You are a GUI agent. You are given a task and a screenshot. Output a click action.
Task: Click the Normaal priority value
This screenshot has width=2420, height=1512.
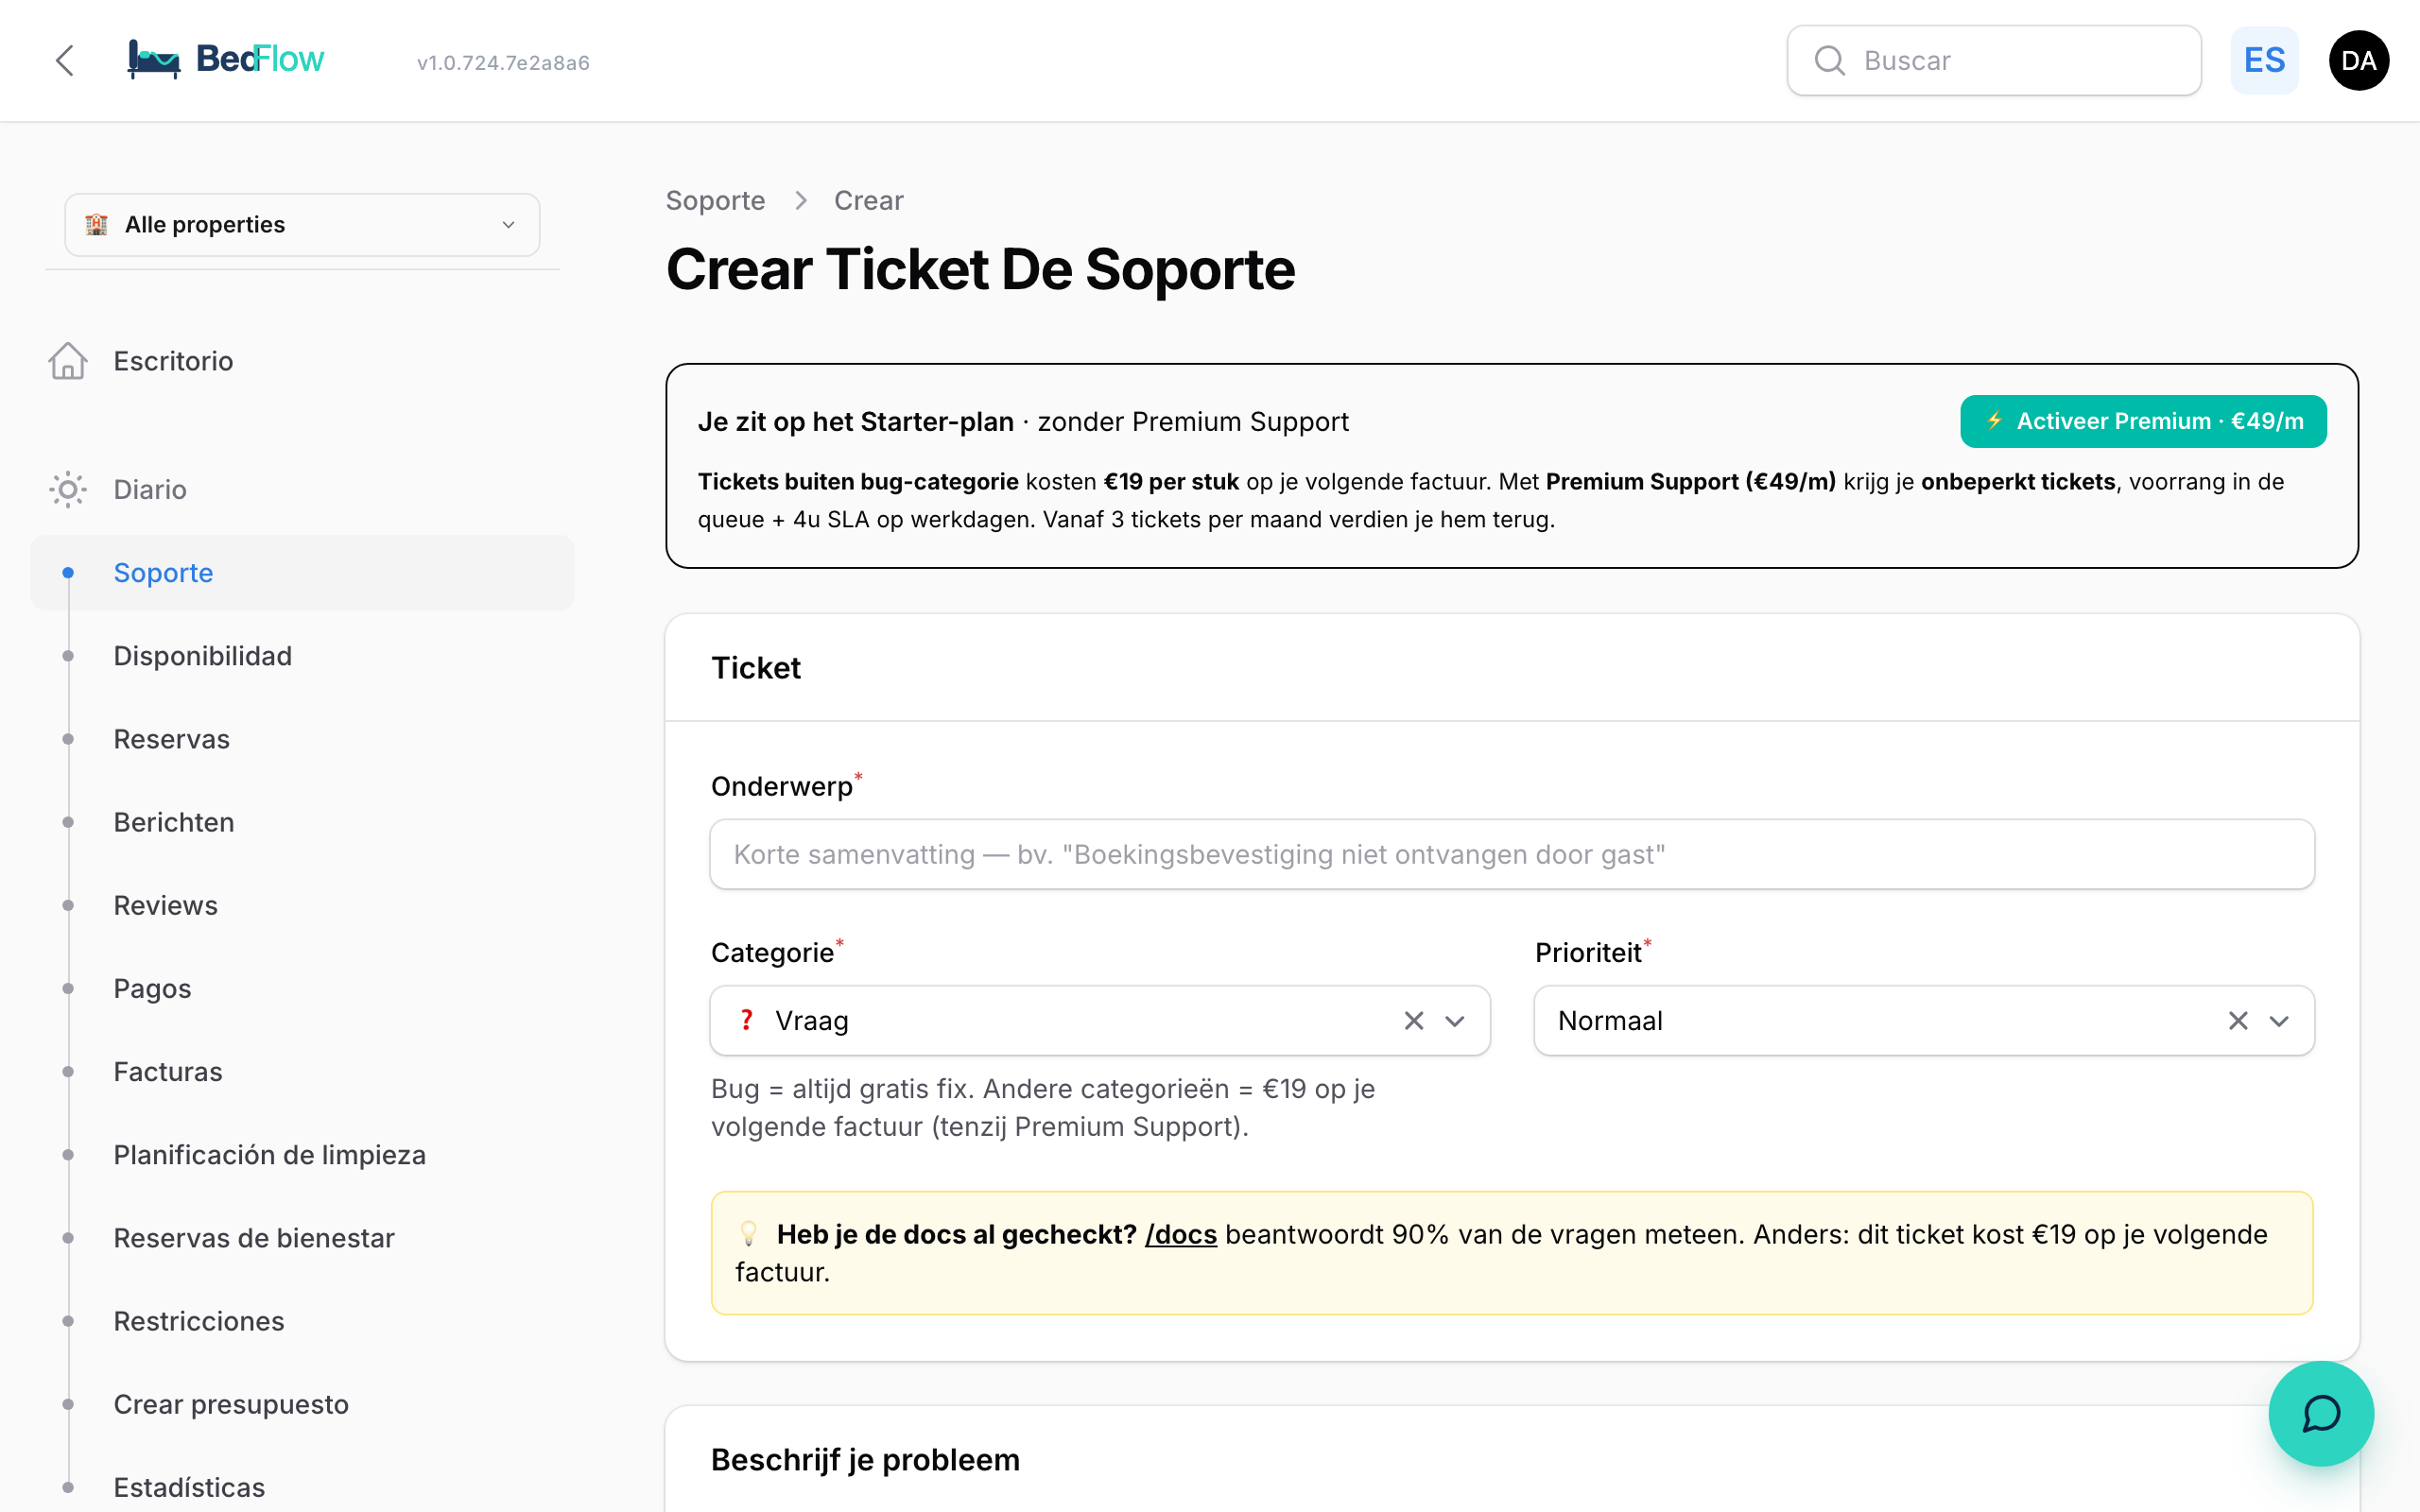click(x=1610, y=1021)
